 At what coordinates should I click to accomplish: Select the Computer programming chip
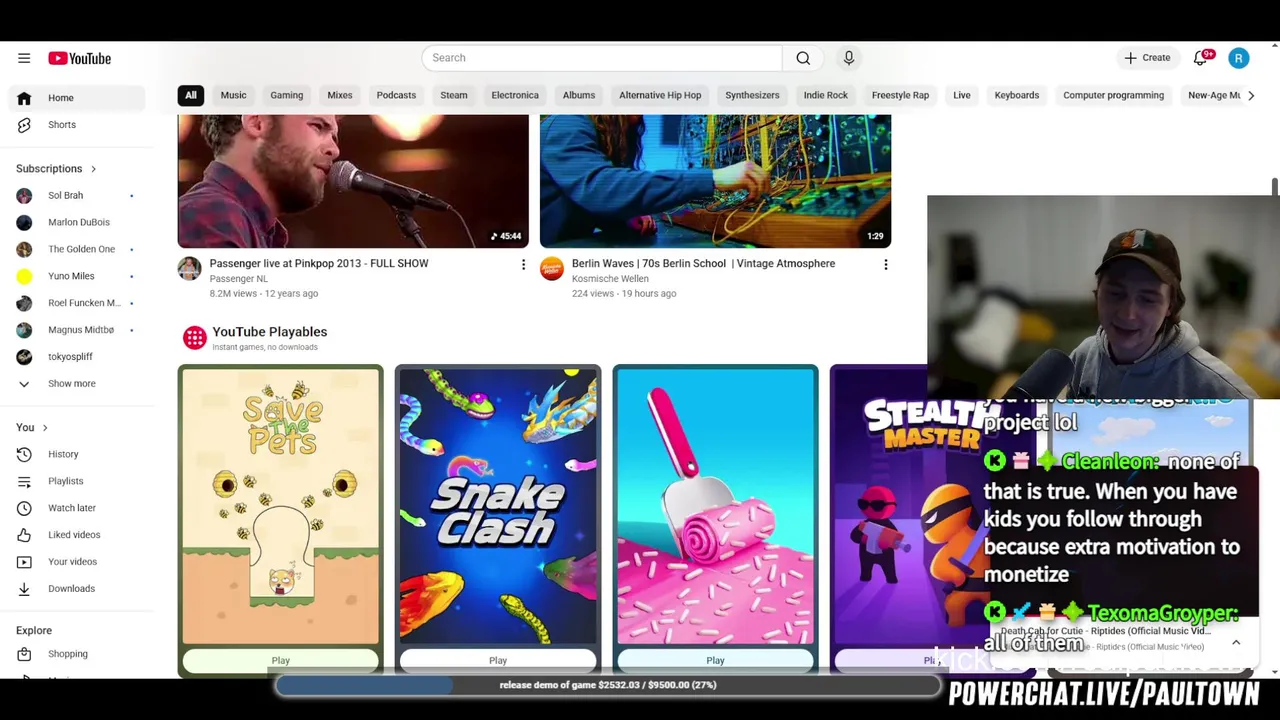coord(1113,95)
